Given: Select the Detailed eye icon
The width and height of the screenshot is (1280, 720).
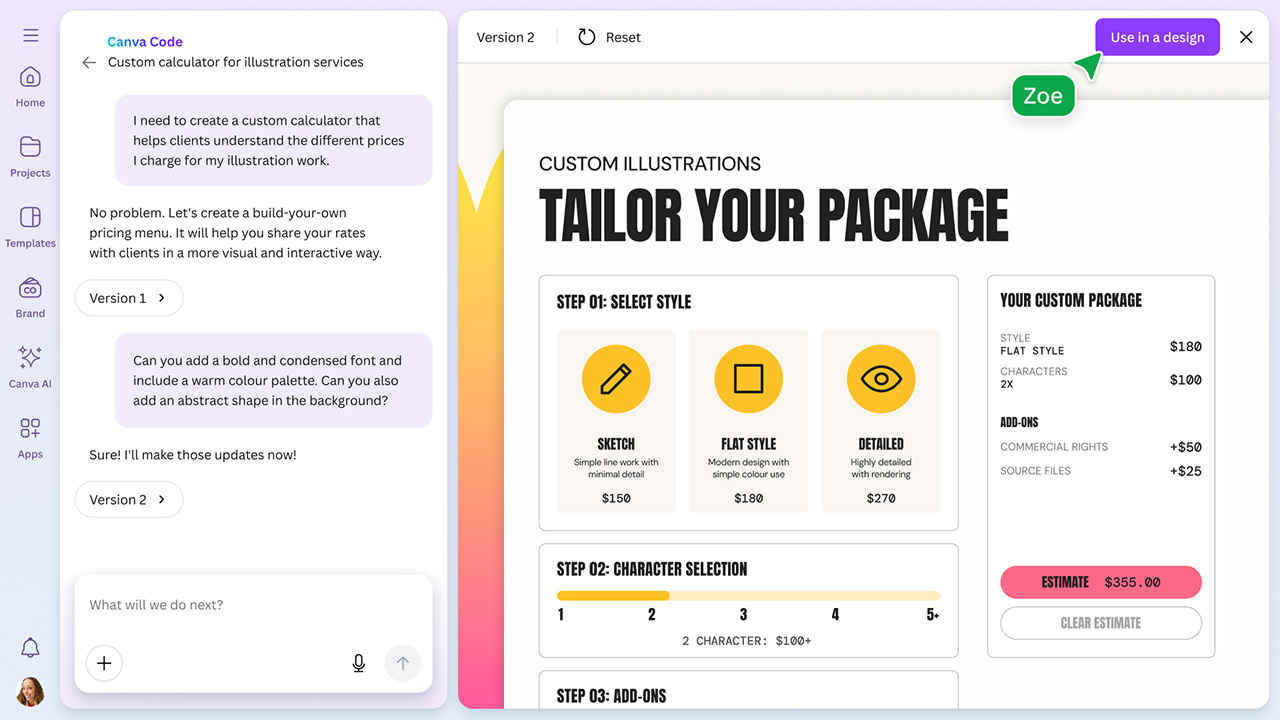Looking at the screenshot, I should click(x=881, y=379).
